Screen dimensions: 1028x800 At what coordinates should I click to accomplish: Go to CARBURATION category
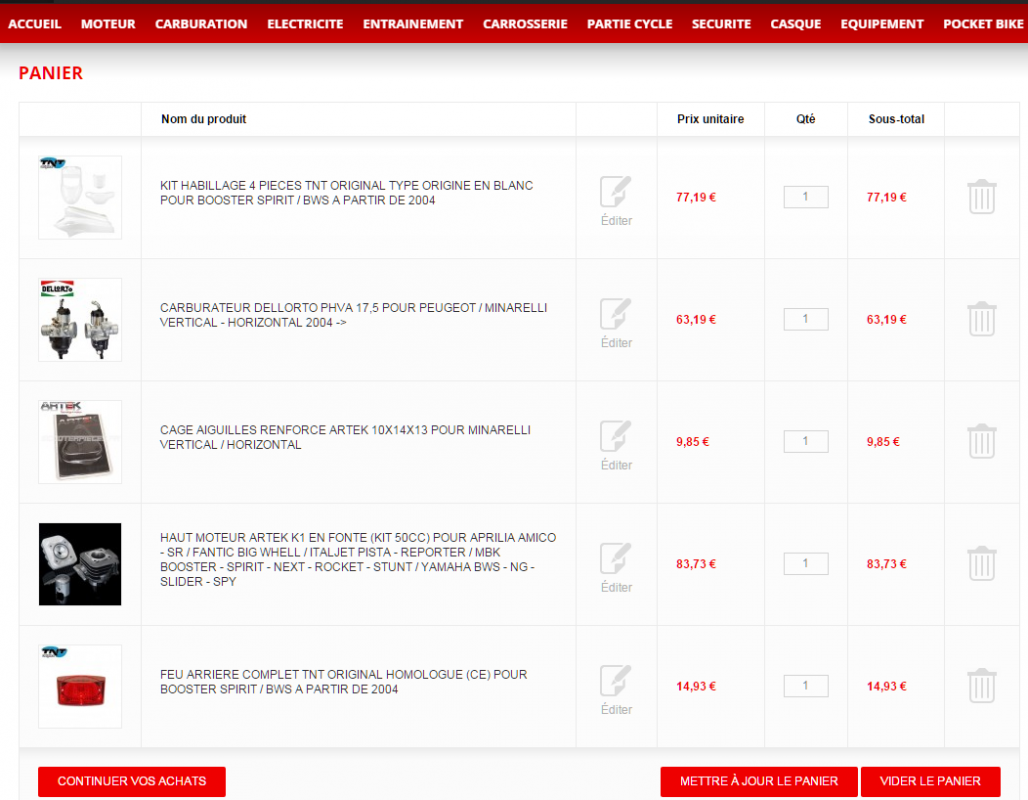201,24
